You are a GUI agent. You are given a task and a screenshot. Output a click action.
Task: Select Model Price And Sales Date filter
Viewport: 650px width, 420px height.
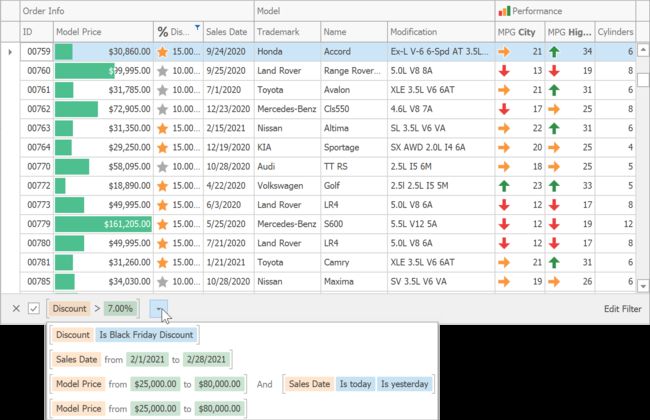[242, 384]
